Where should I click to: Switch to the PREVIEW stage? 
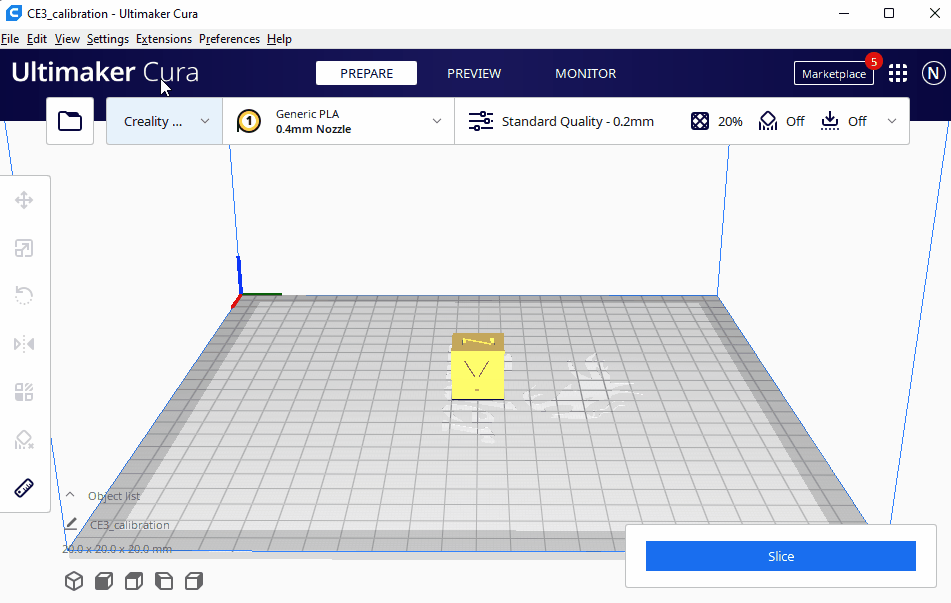[x=474, y=73]
